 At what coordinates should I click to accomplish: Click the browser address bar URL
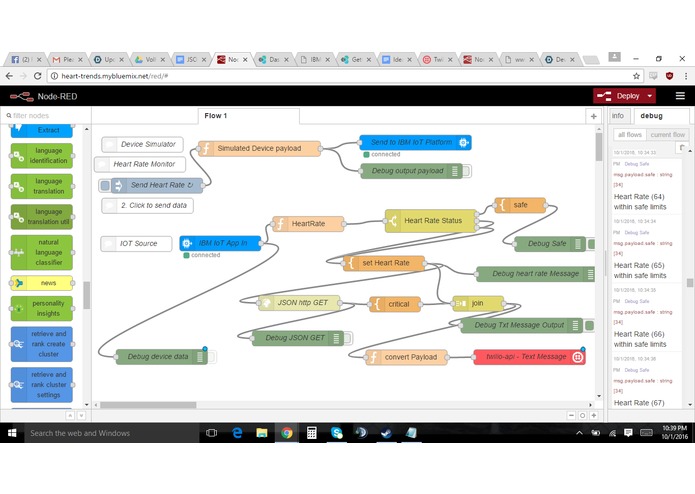click(114, 76)
